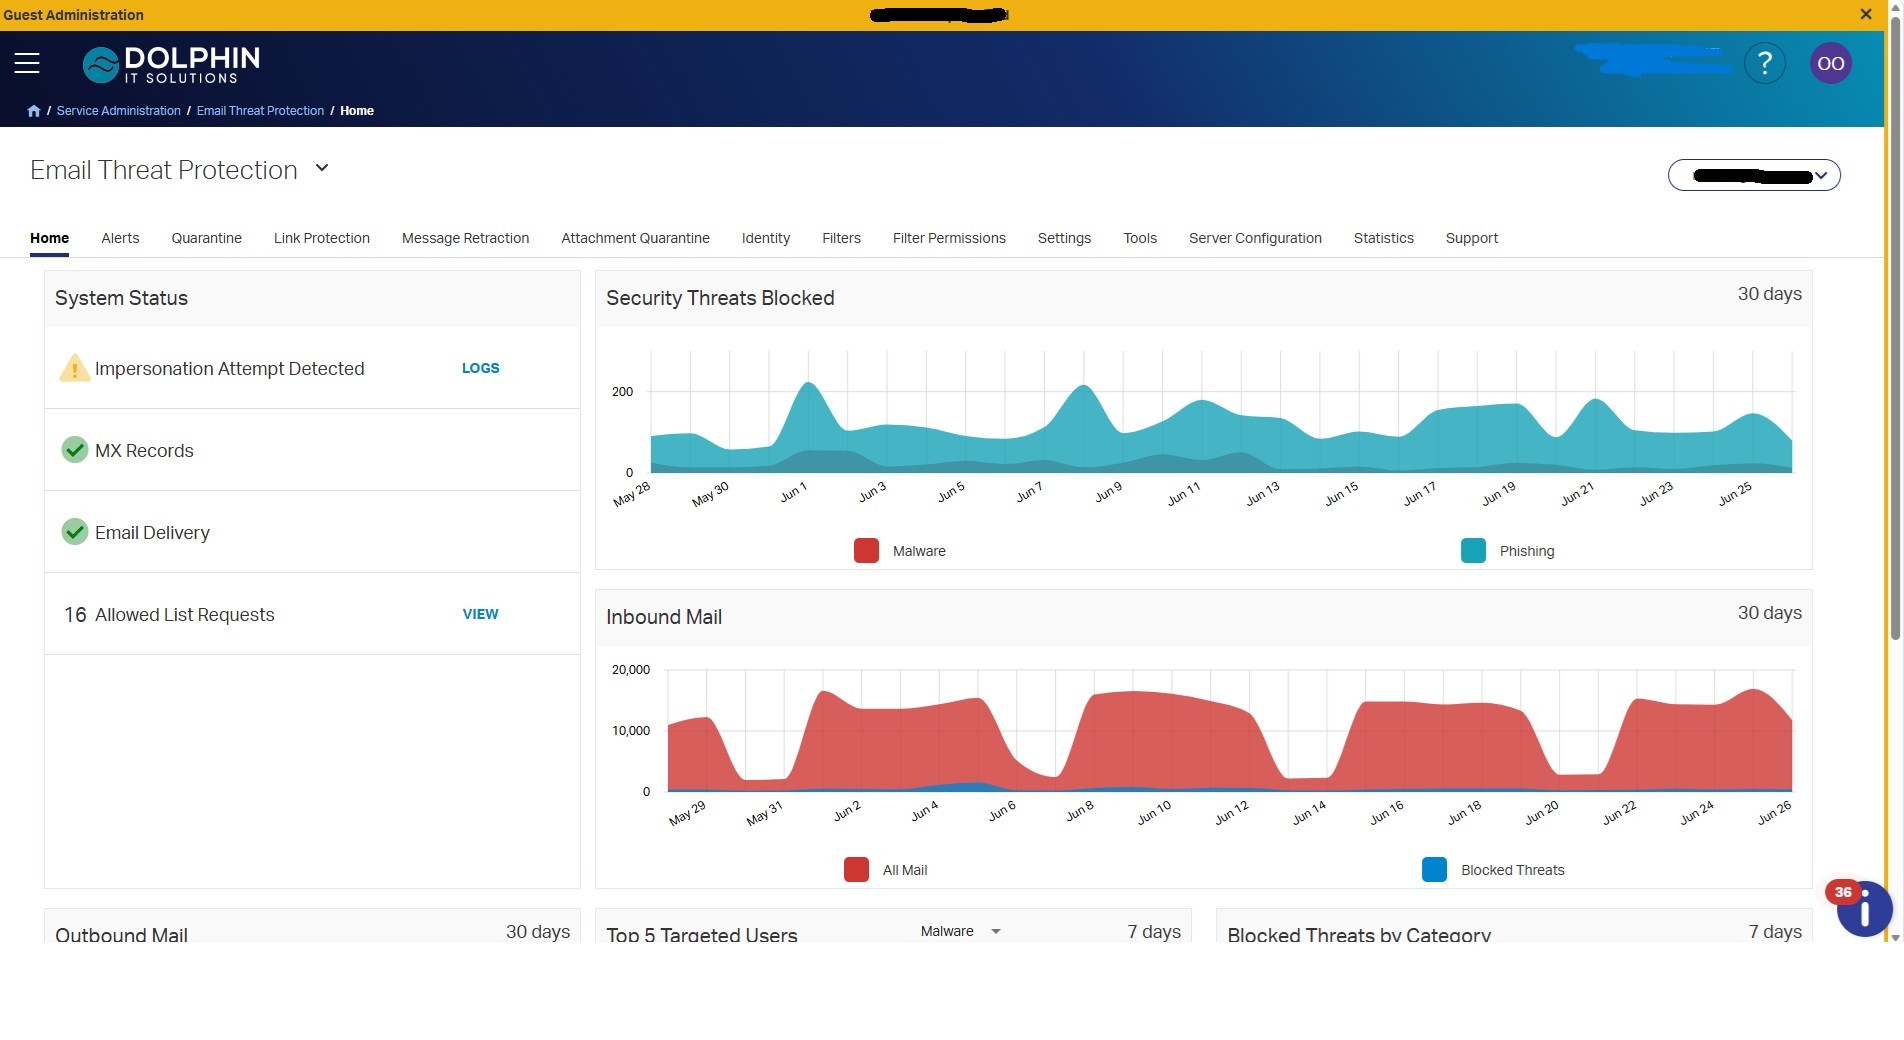
Task: Open the help question mark icon
Action: click(1765, 63)
